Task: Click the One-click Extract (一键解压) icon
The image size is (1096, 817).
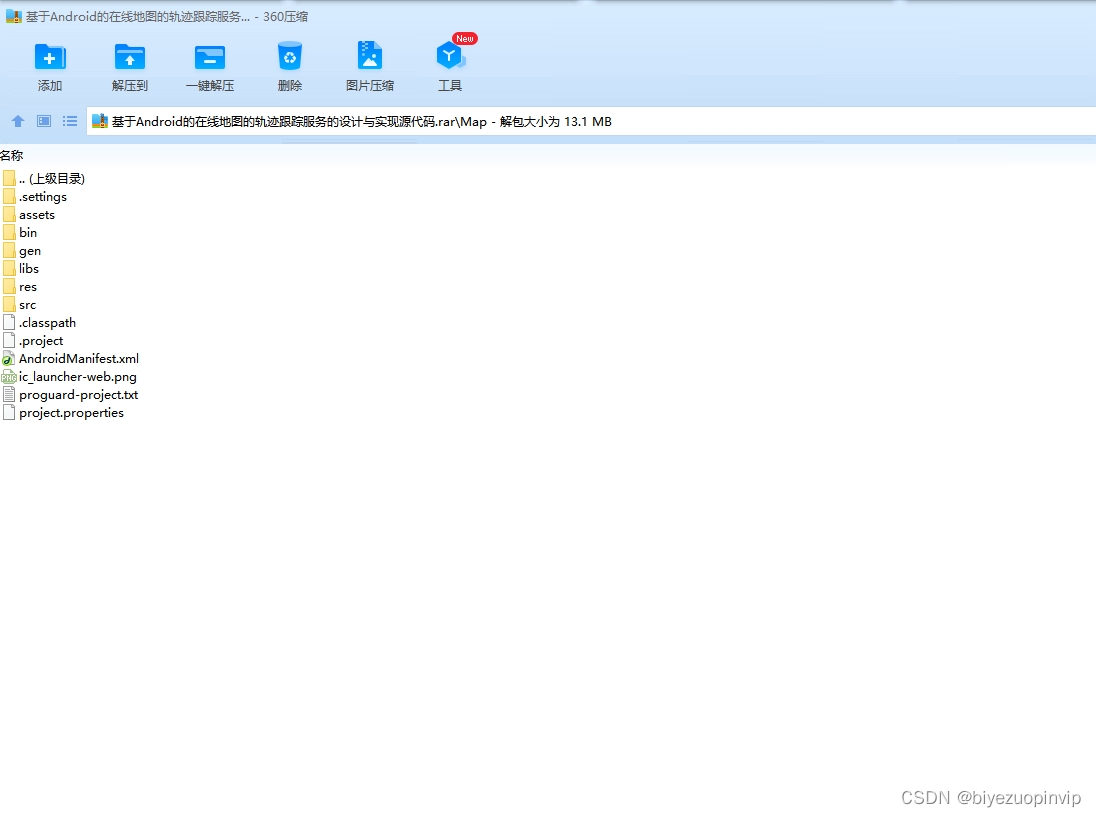Action: [210, 57]
